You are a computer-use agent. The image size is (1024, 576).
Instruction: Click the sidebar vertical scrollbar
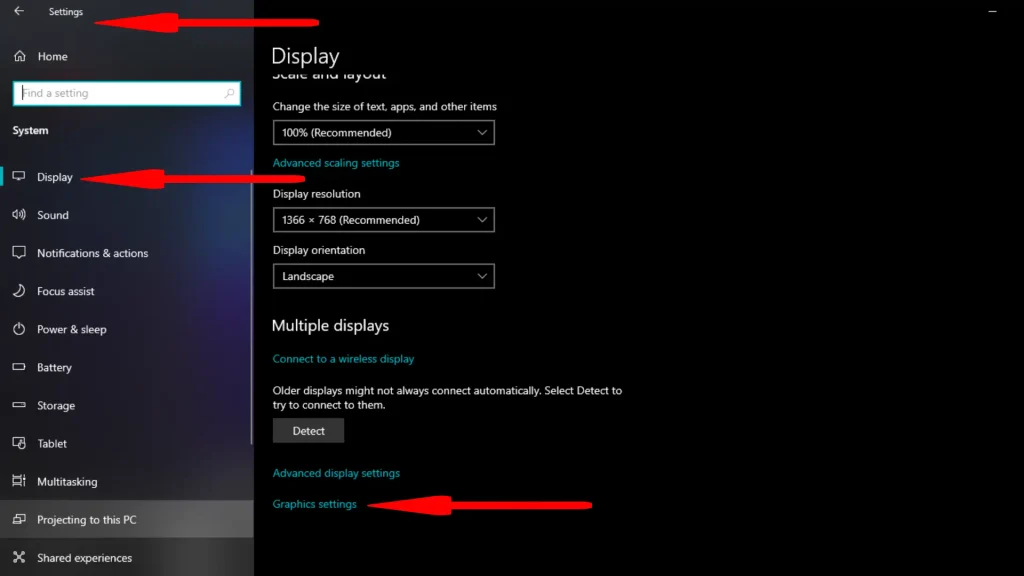(251, 307)
